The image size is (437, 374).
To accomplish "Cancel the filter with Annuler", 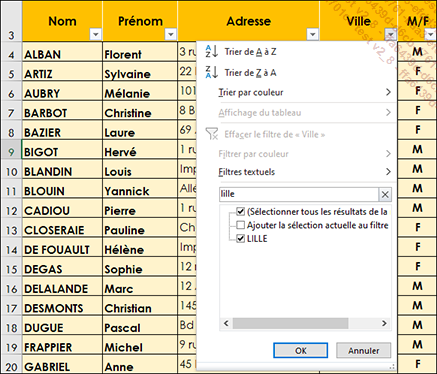I will [x=363, y=350].
